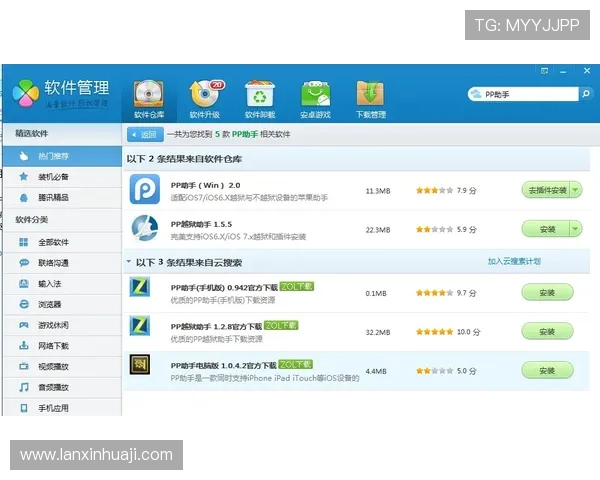Open the 网络下载 category
The image size is (600, 480).
point(62,346)
